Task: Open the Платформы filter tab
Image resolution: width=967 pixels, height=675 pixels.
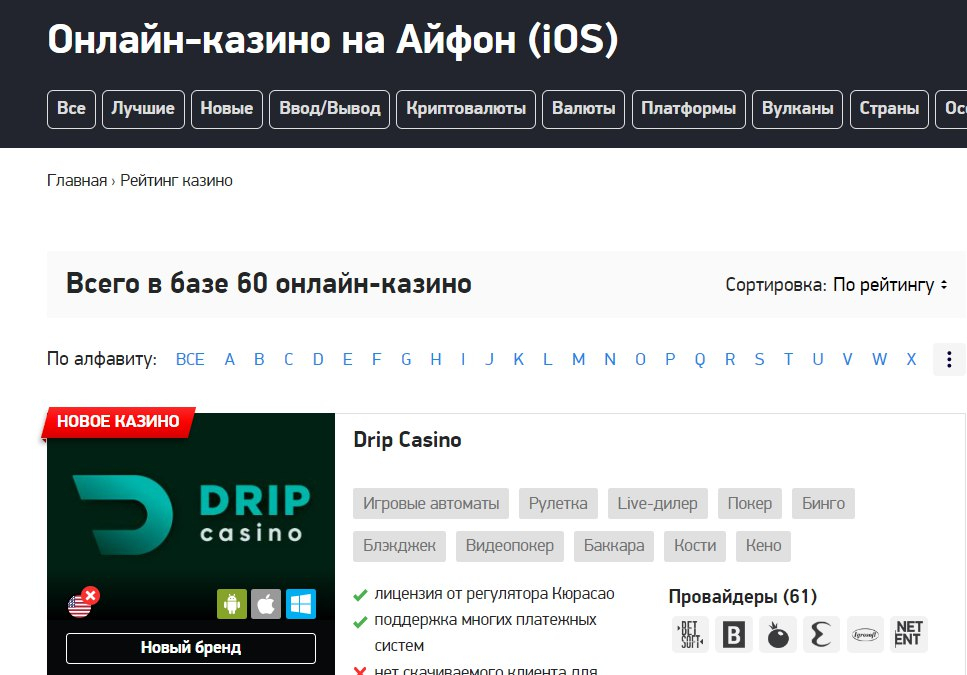Action: click(689, 109)
